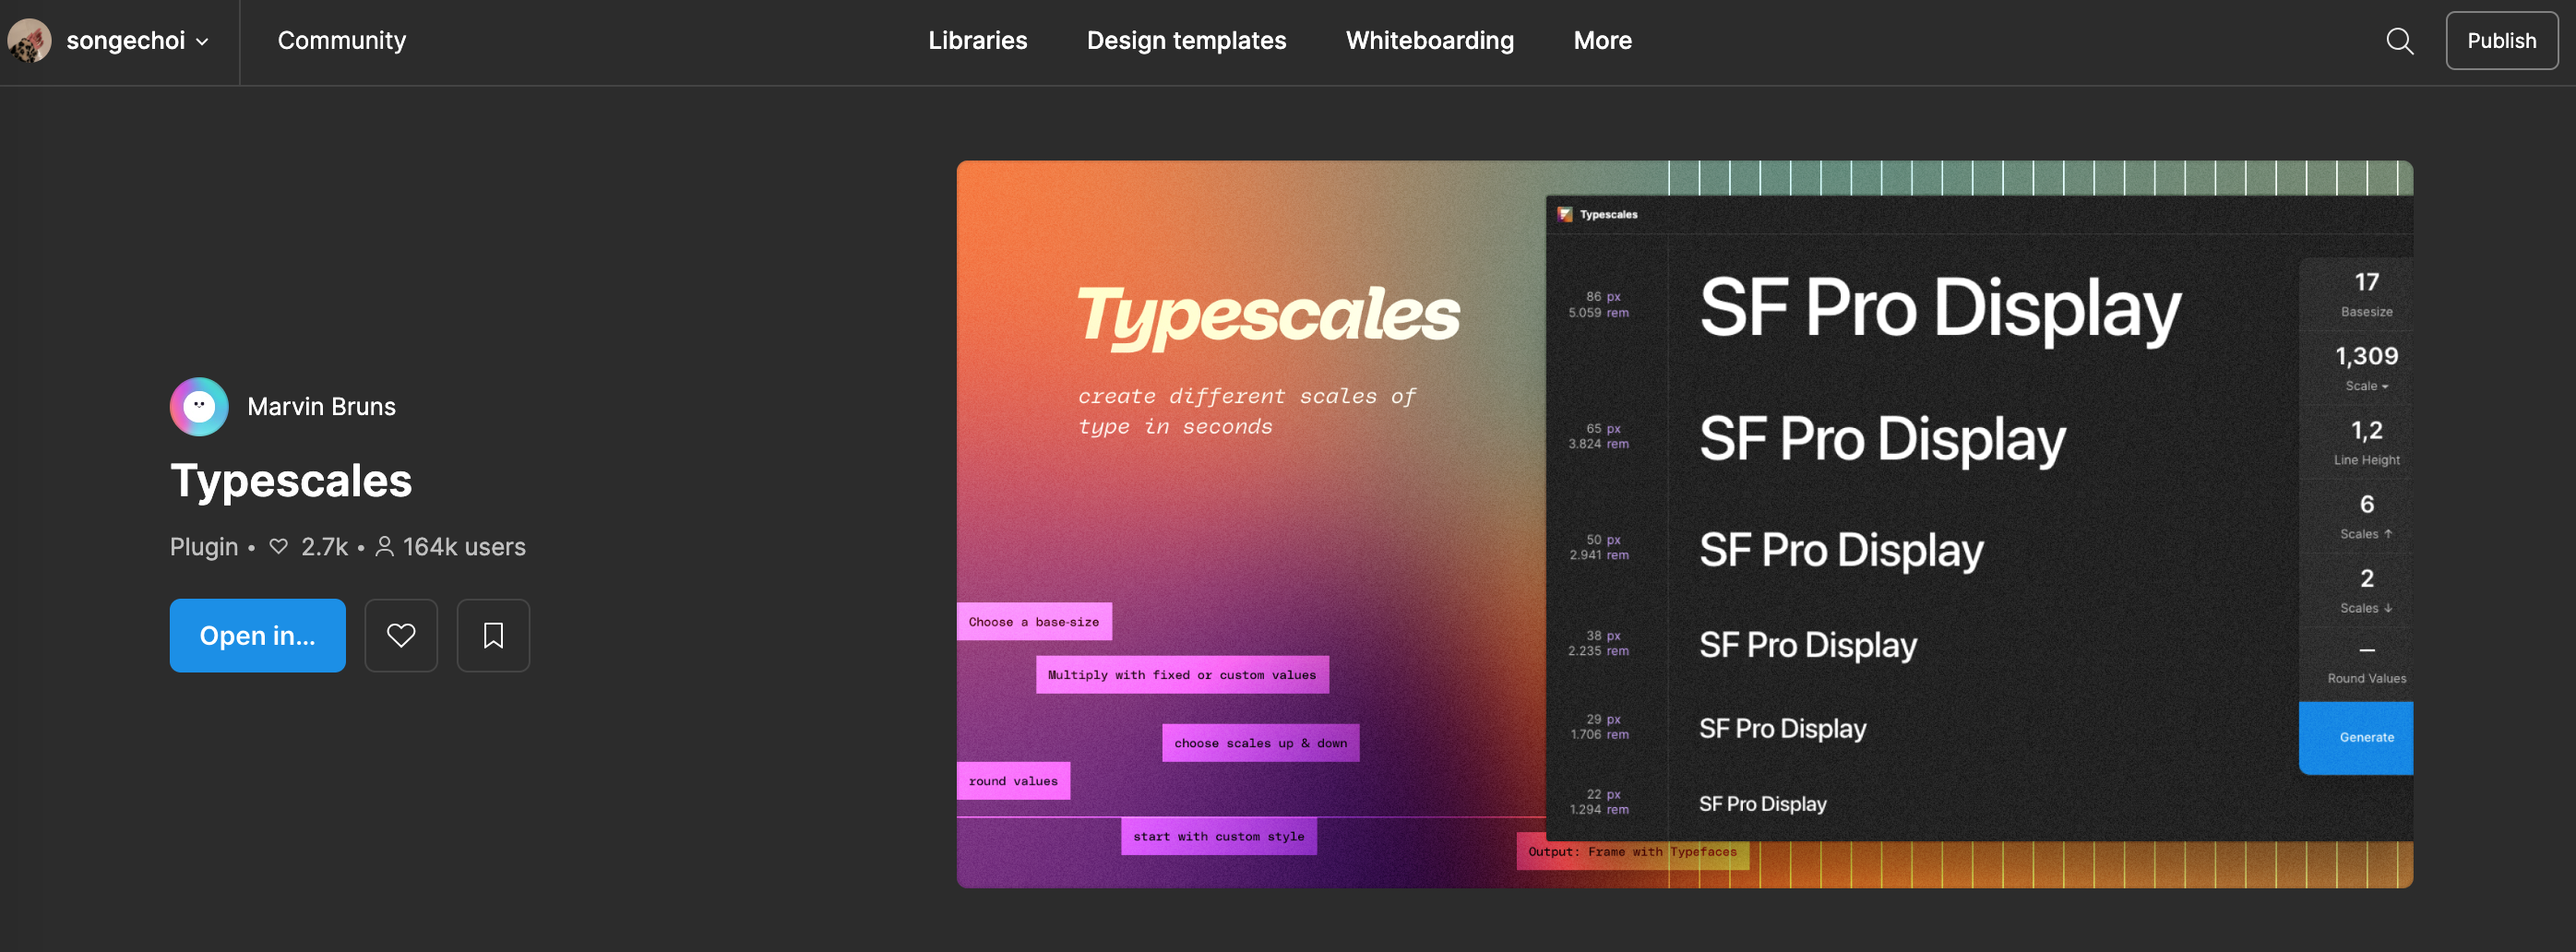Click the 'Plugin' label text

pyautogui.click(x=204, y=547)
